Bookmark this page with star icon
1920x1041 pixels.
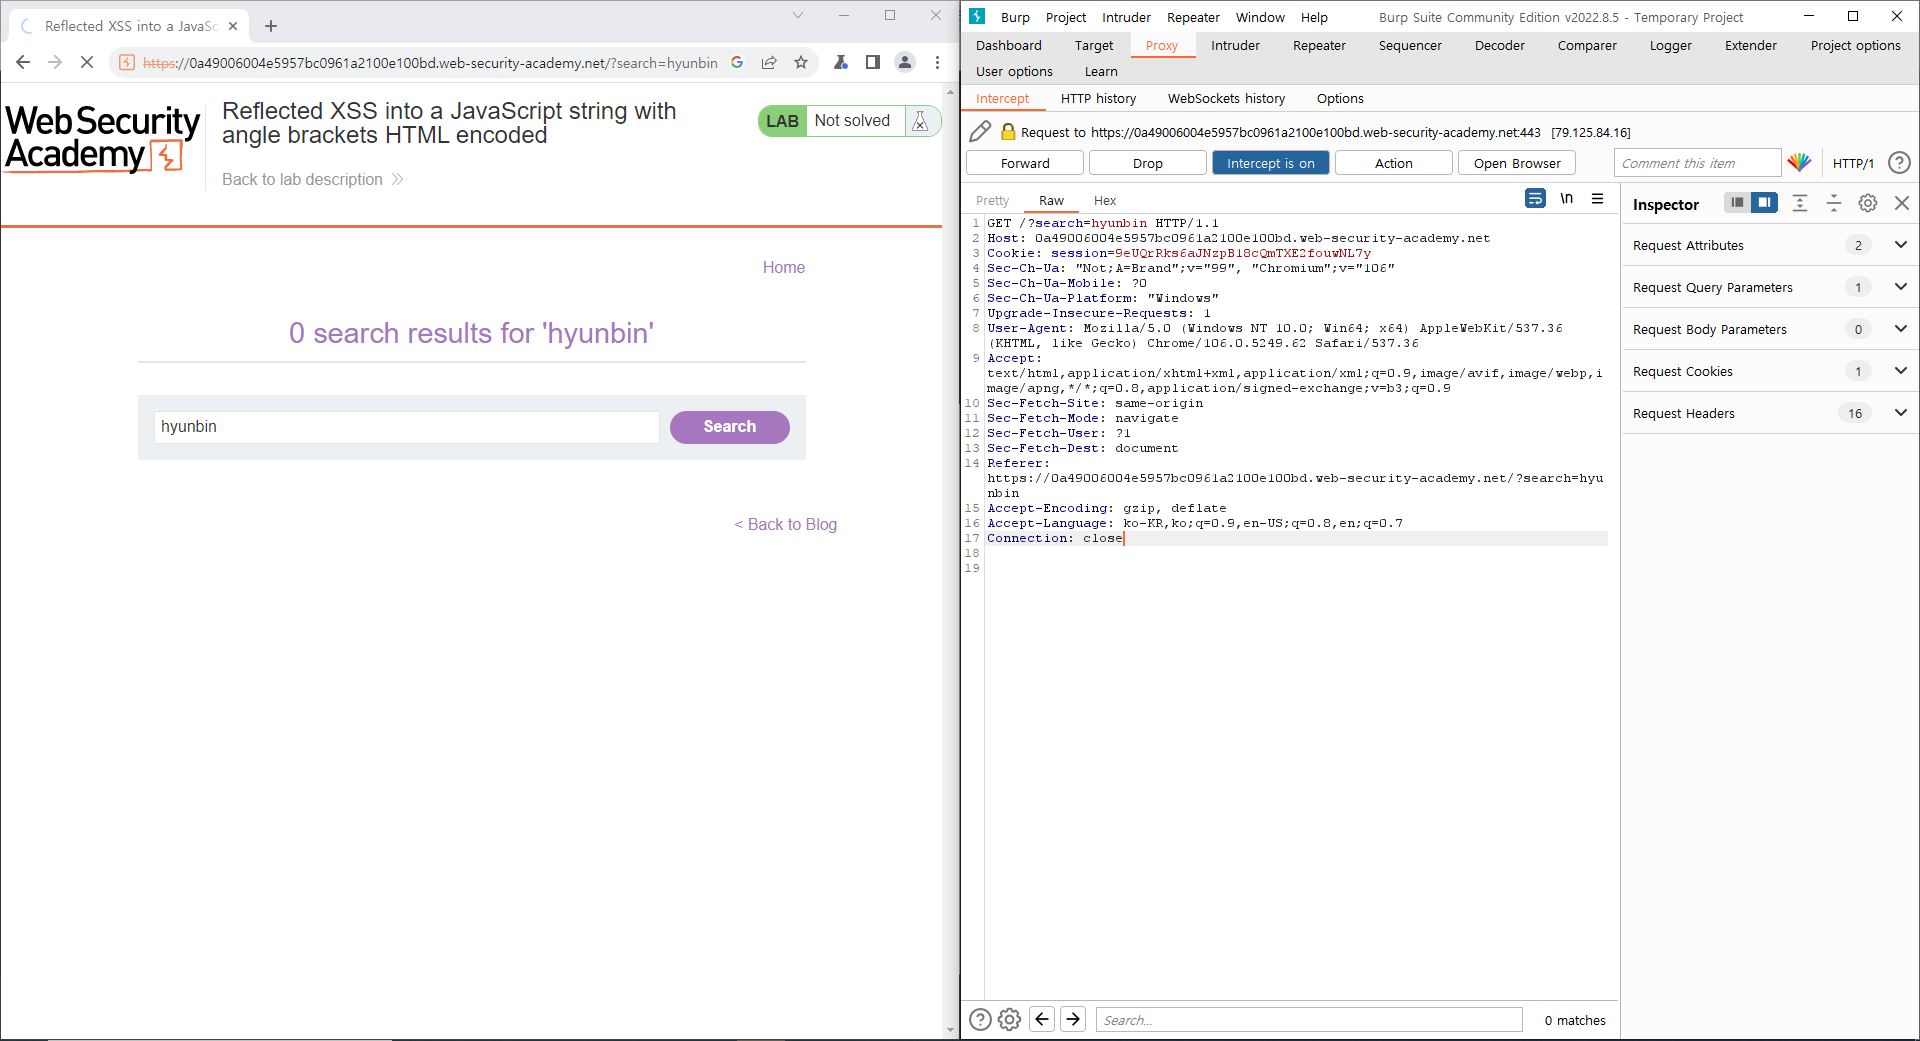(801, 63)
